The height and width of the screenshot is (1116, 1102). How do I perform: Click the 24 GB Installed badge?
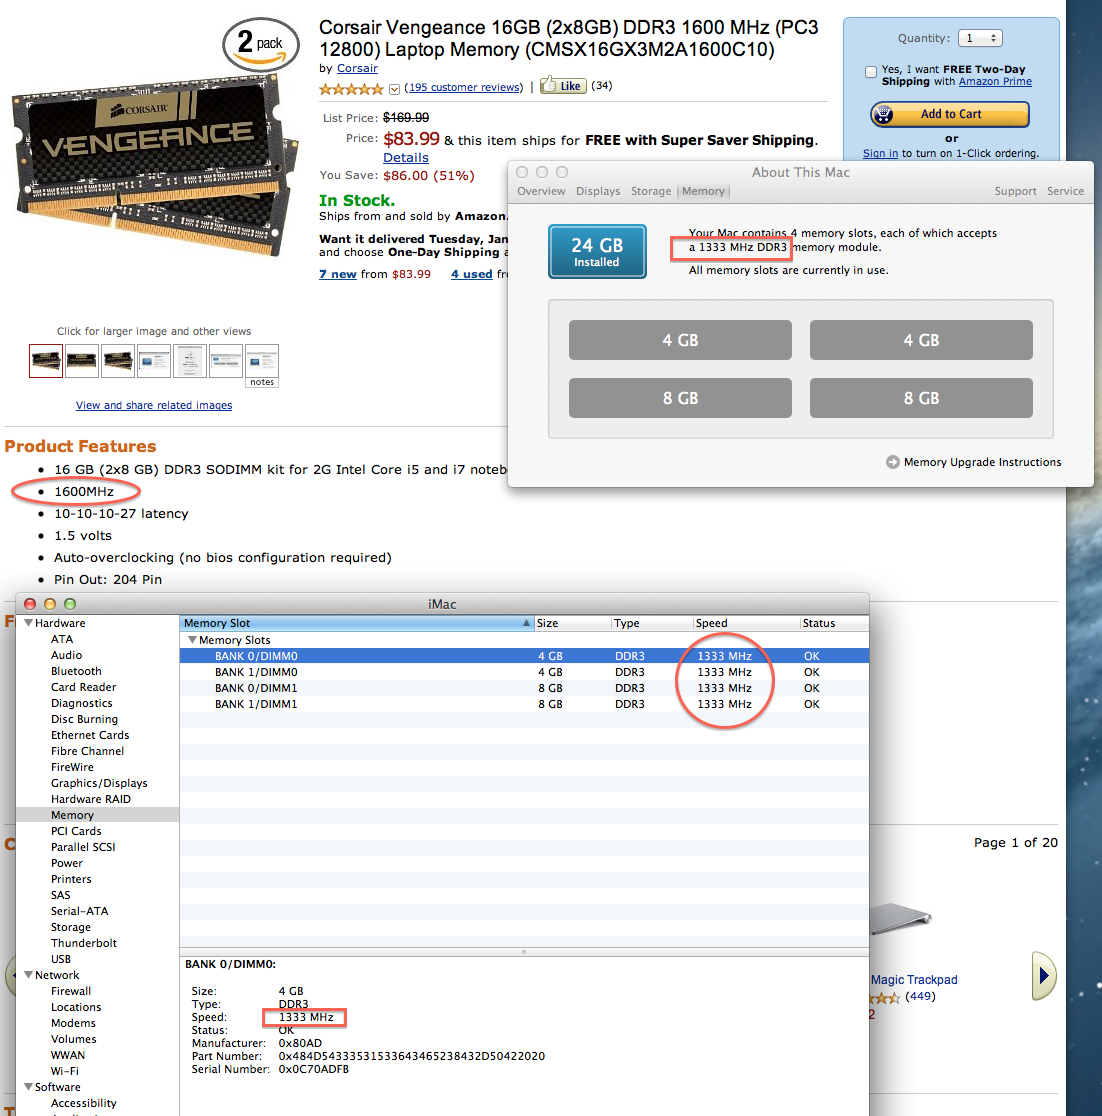pyautogui.click(x=597, y=251)
